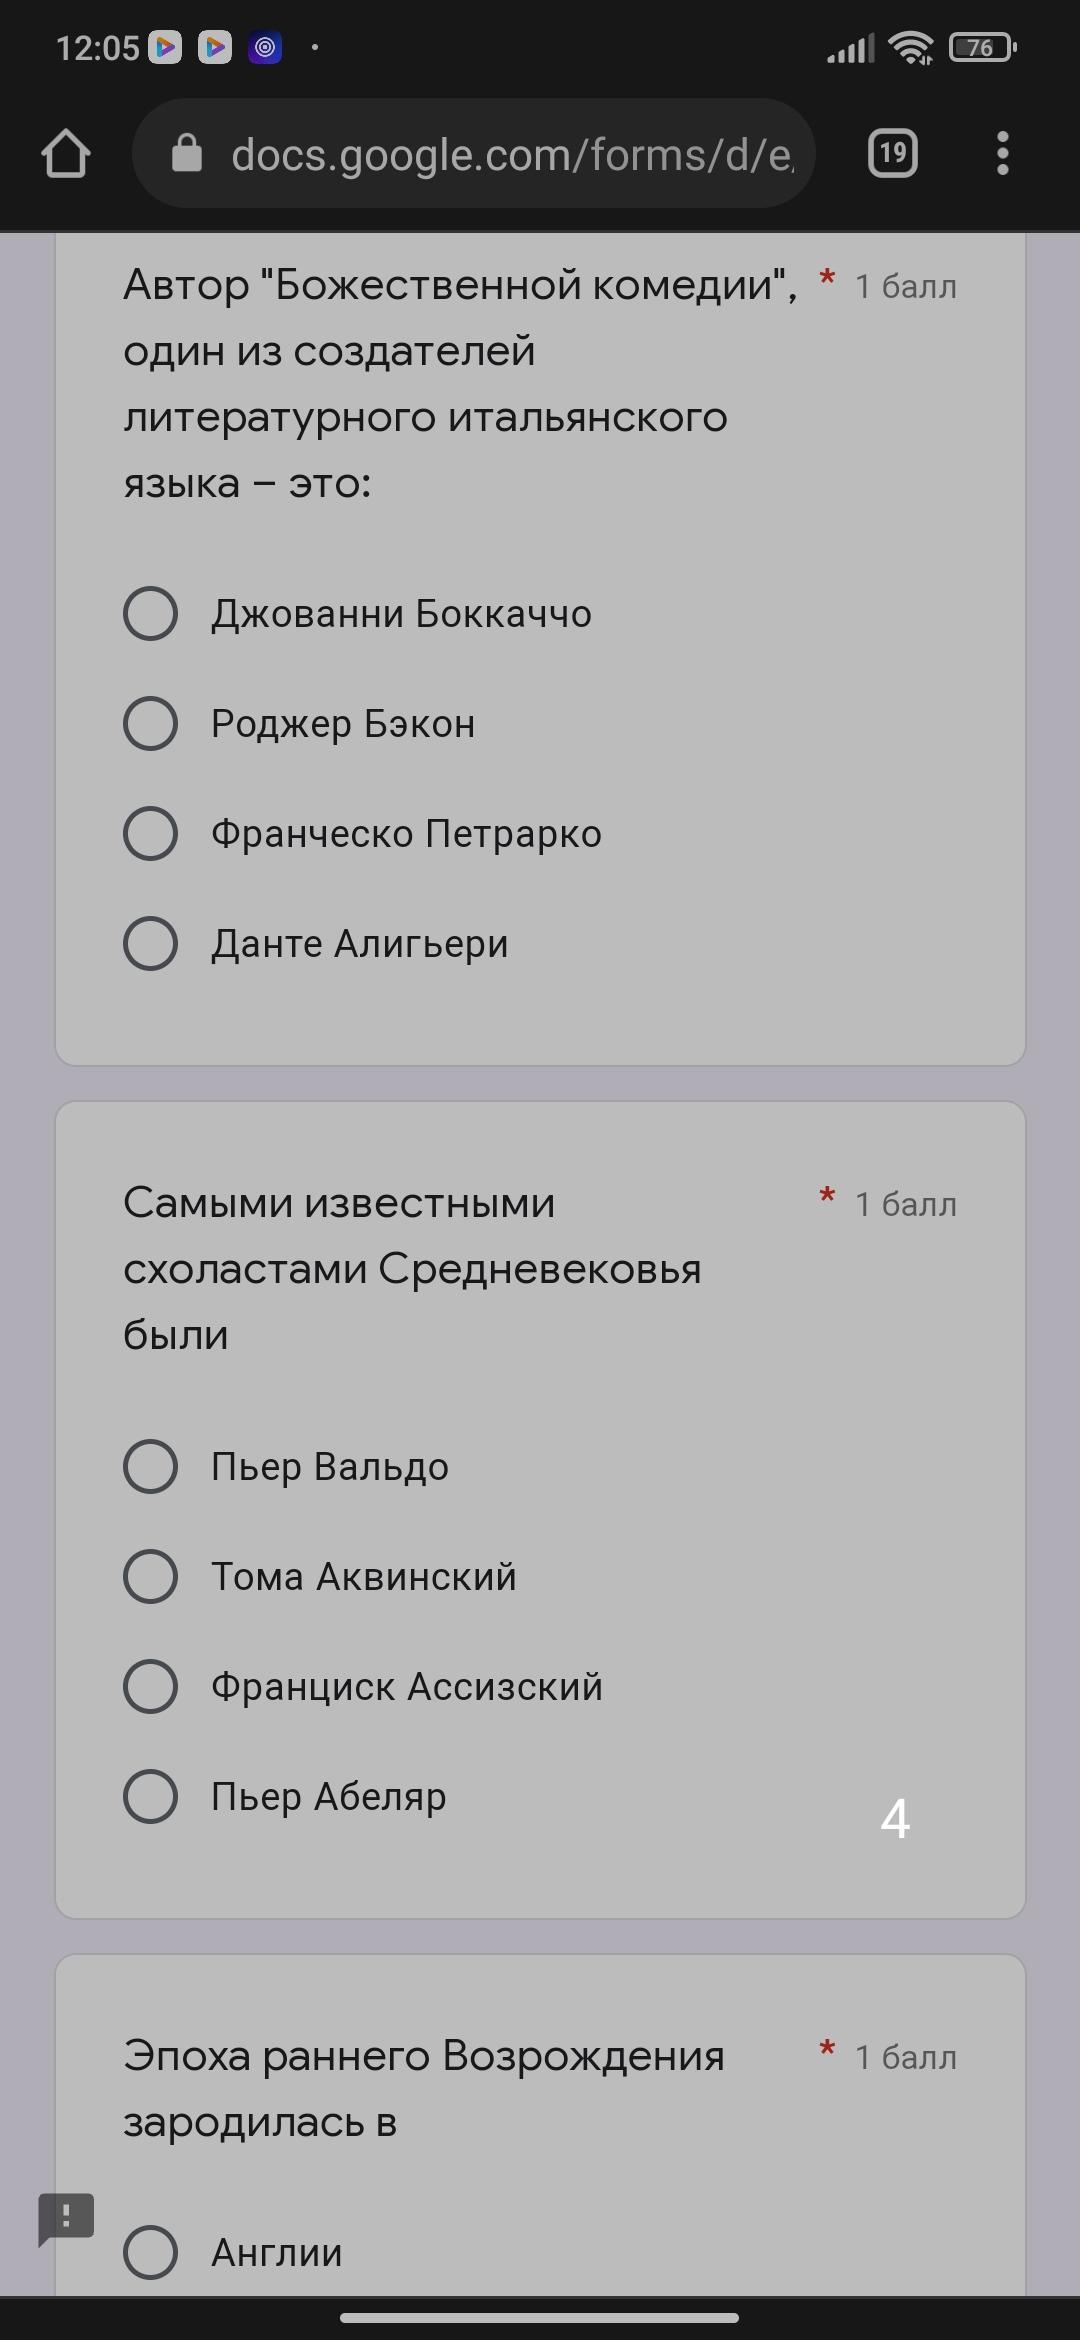Viewport: 1080px width, 2340px height.
Task: Tap the Wi-Fi status icon
Action: [x=910, y=47]
